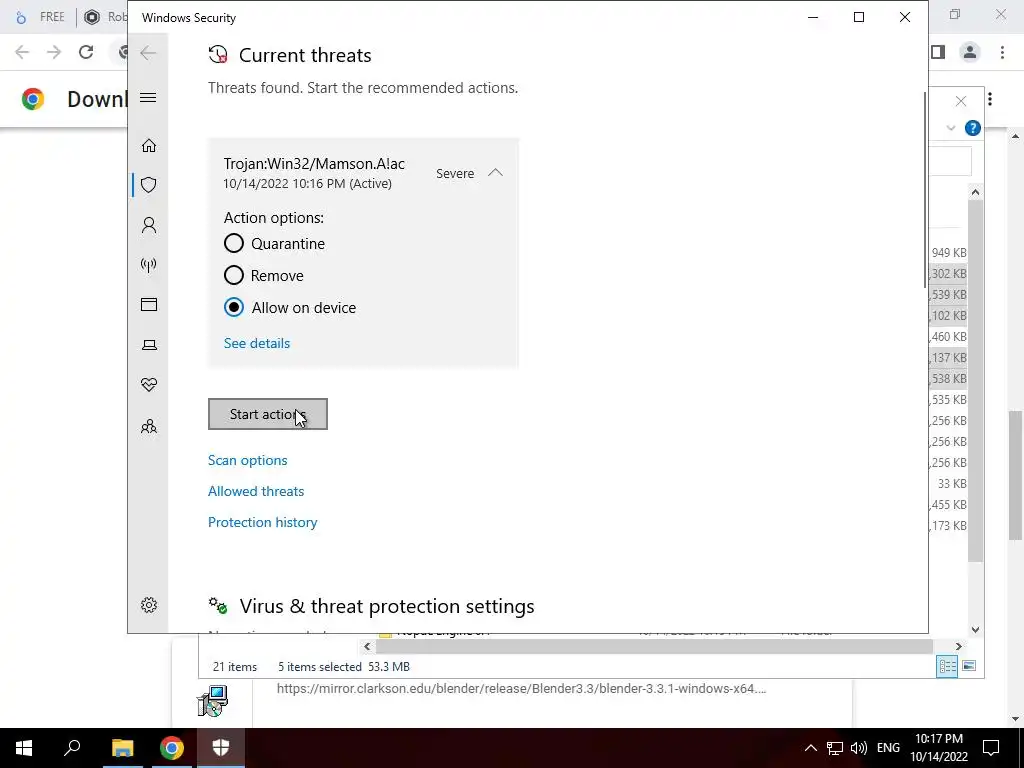Open Chrome's three-dot menu
Viewport: 1024px width, 768px height.
coord(1002,52)
